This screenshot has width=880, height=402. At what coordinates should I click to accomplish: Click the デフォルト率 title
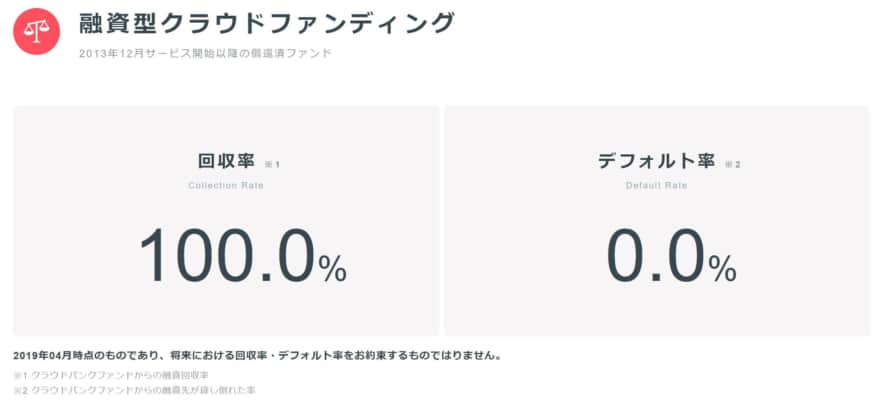pos(656,162)
